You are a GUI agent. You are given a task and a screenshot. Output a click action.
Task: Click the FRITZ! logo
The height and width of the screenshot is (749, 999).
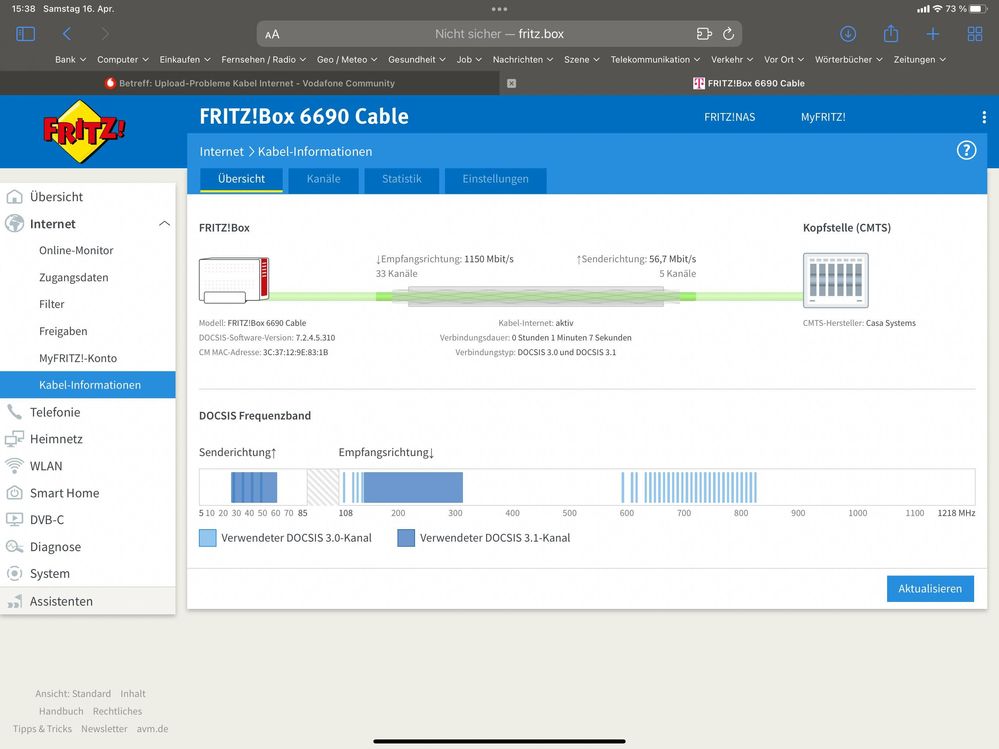[84, 131]
